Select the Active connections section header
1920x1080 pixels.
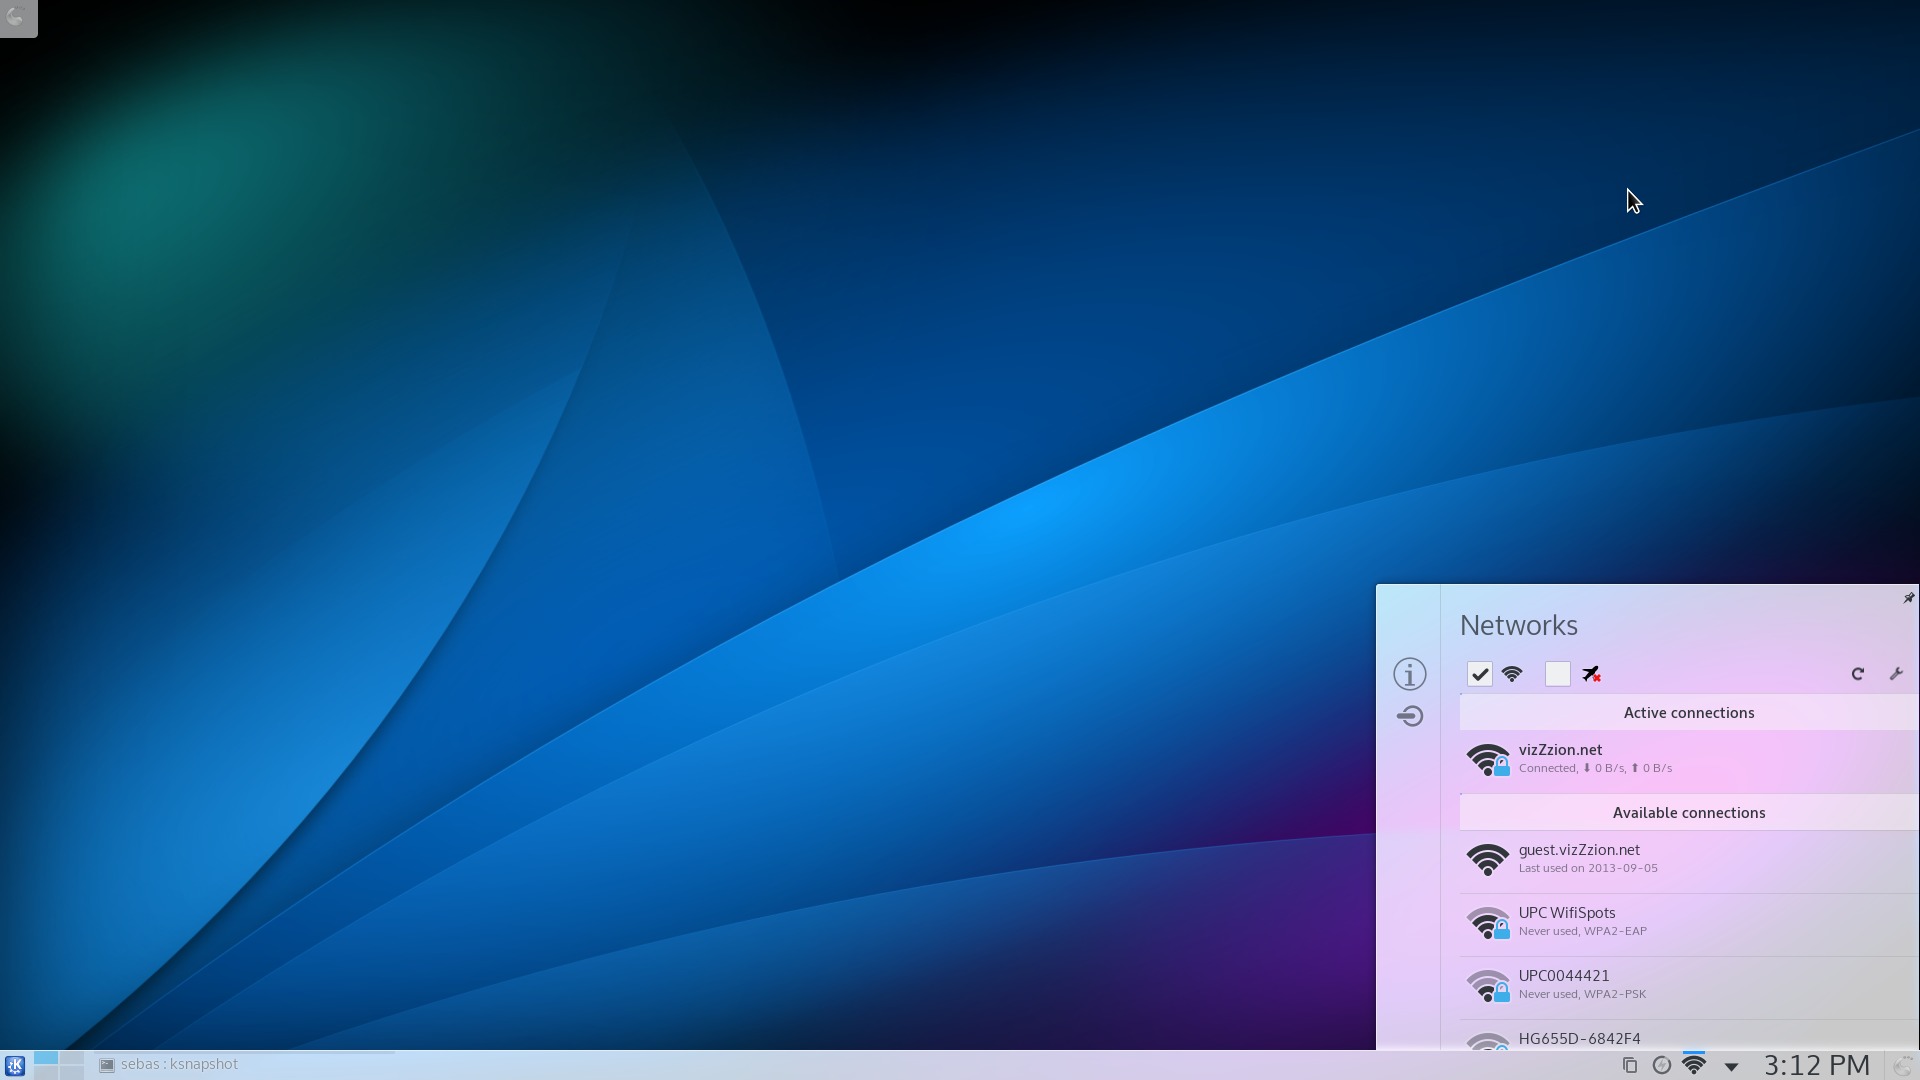click(x=1688, y=712)
